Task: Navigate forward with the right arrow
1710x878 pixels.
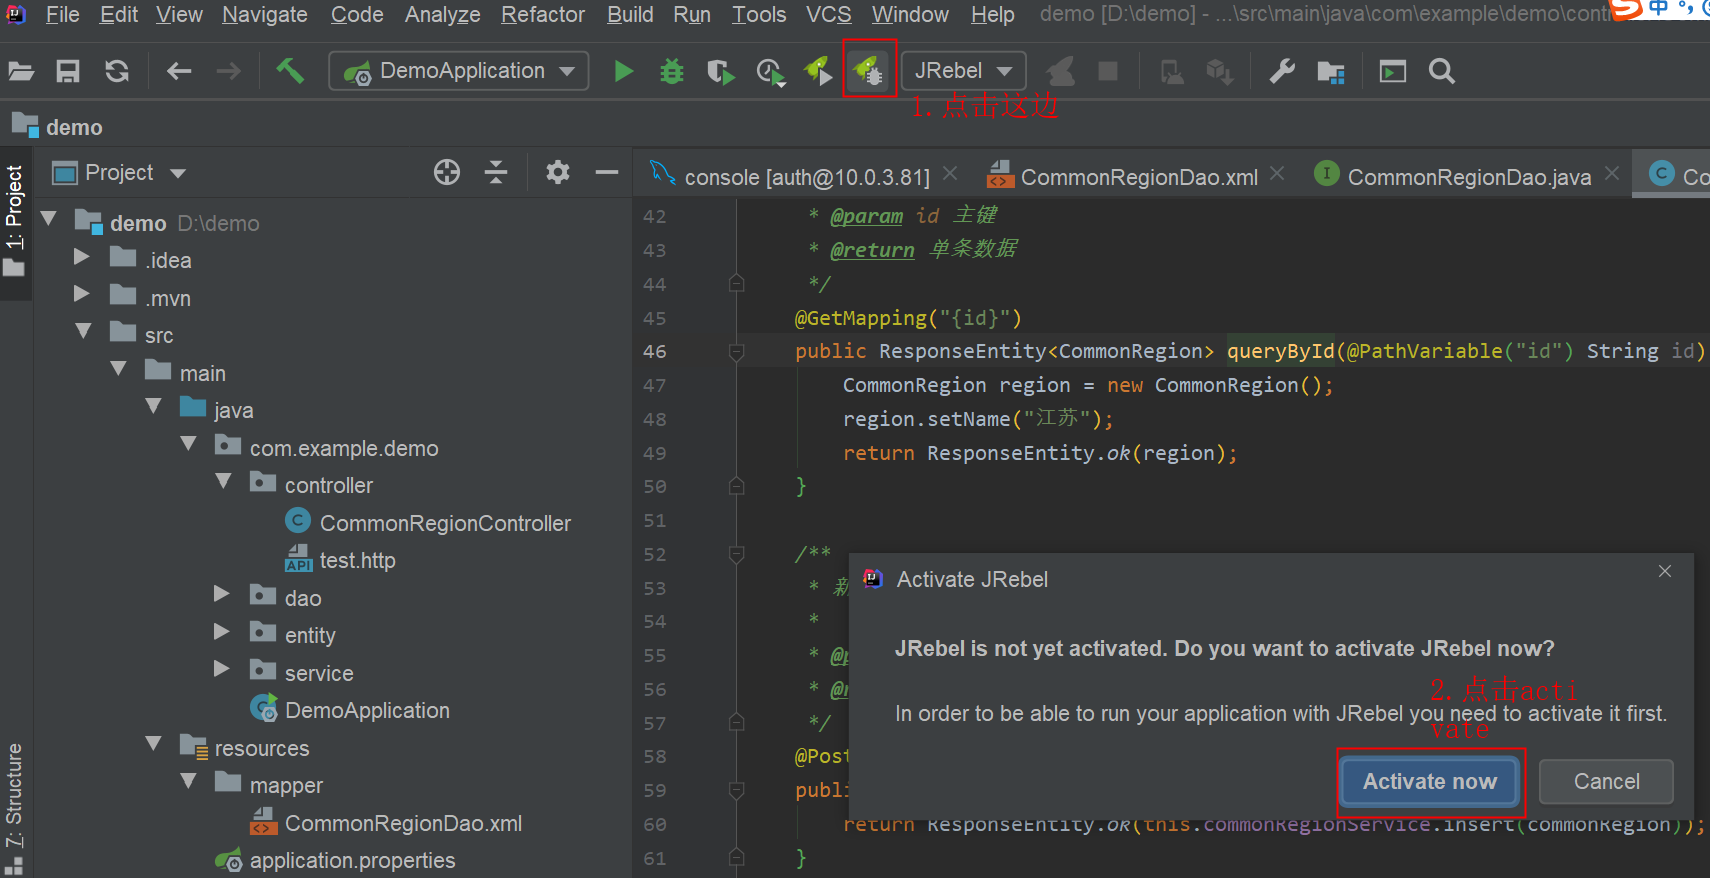Action: pos(229,71)
